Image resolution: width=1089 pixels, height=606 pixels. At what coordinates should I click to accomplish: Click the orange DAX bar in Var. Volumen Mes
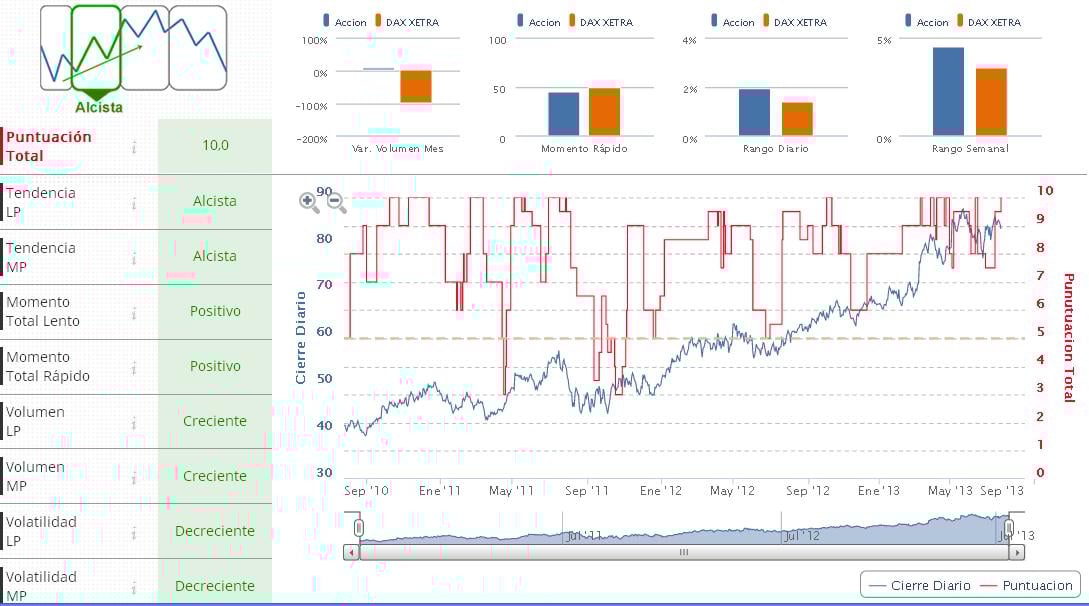(416, 87)
